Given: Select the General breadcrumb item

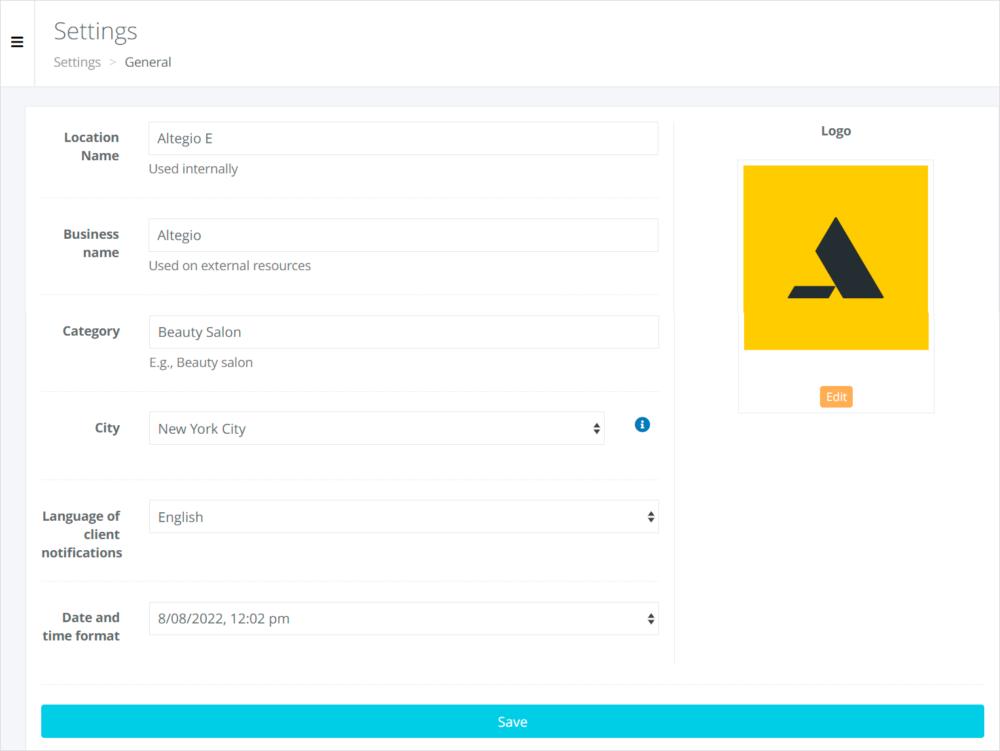Looking at the screenshot, I should tap(148, 62).
